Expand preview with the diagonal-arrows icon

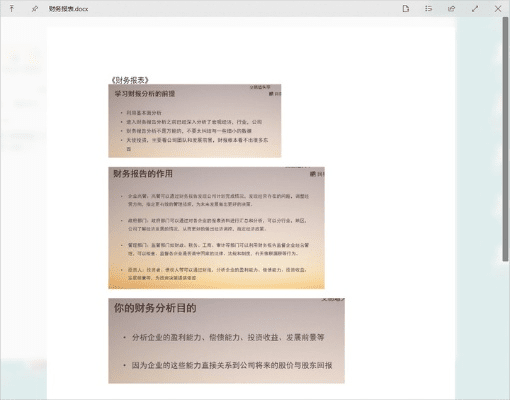pyautogui.click(x=475, y=9)
